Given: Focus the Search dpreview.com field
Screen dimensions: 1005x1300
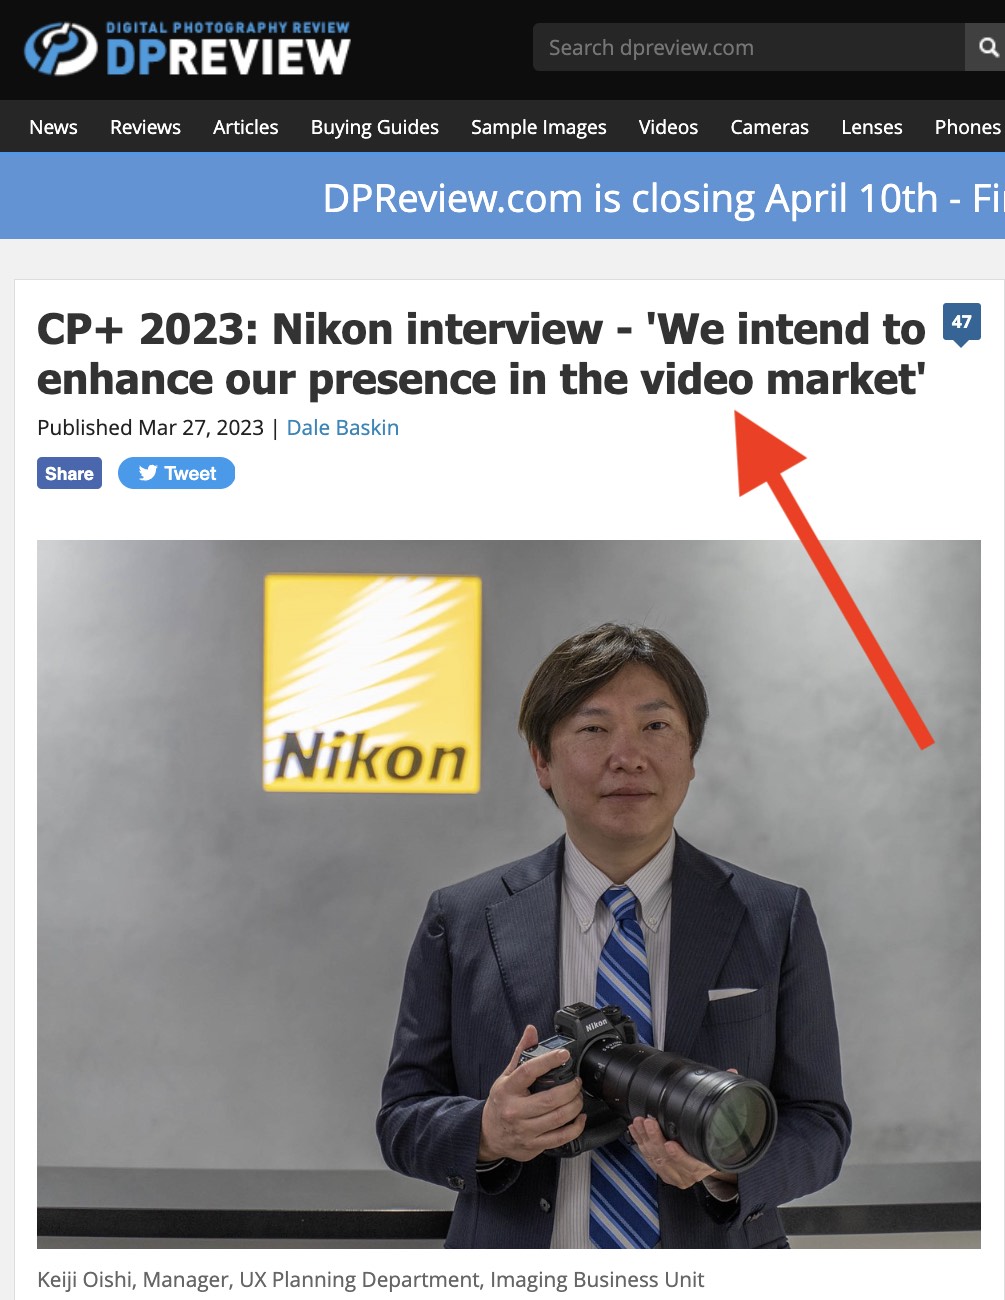Looking at the screenshot, I should pos(749,47).
